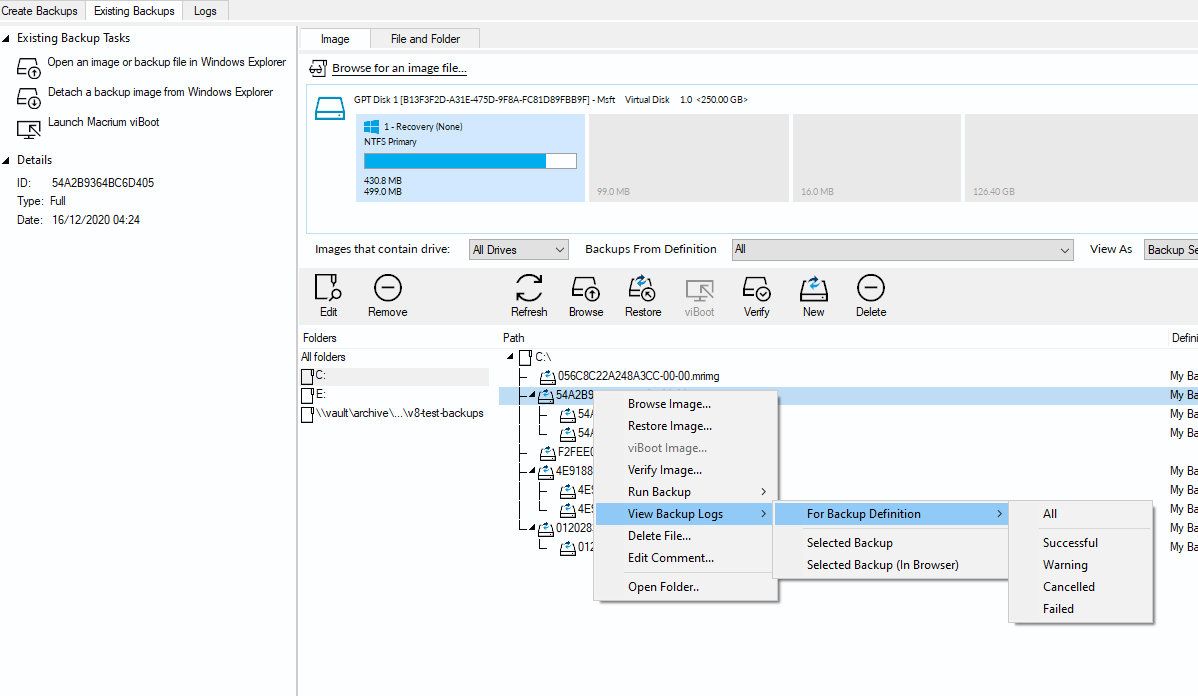Open the Run Backup submenu
Image resolution: width=1198 pixels, height=696 pixels.
pyautogui.click(x=686, y=492)
